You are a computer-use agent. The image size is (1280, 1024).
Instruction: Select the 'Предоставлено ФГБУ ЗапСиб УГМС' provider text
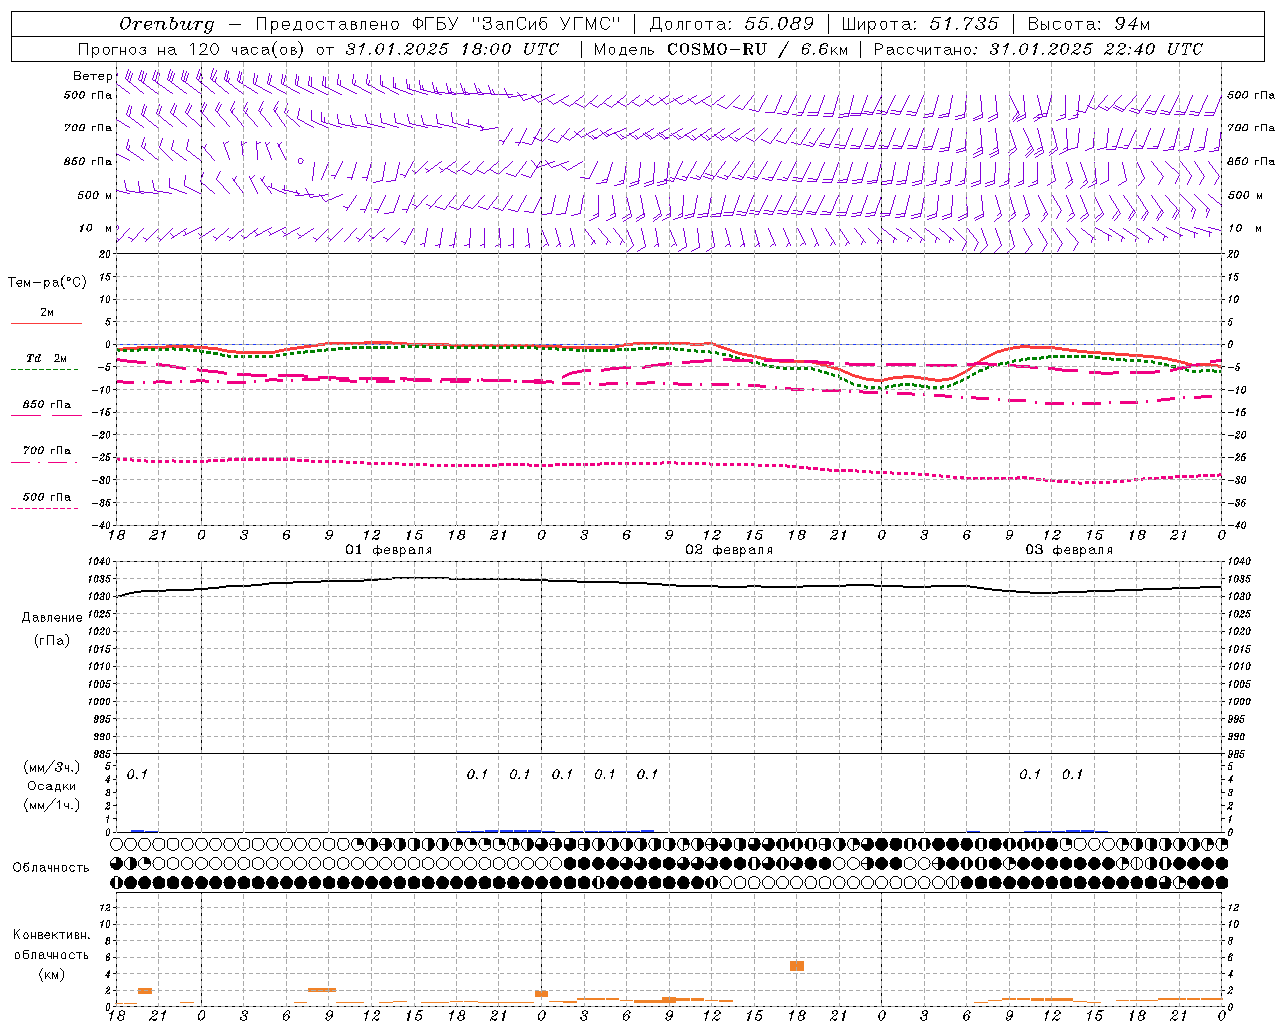[x=439, y=24]
